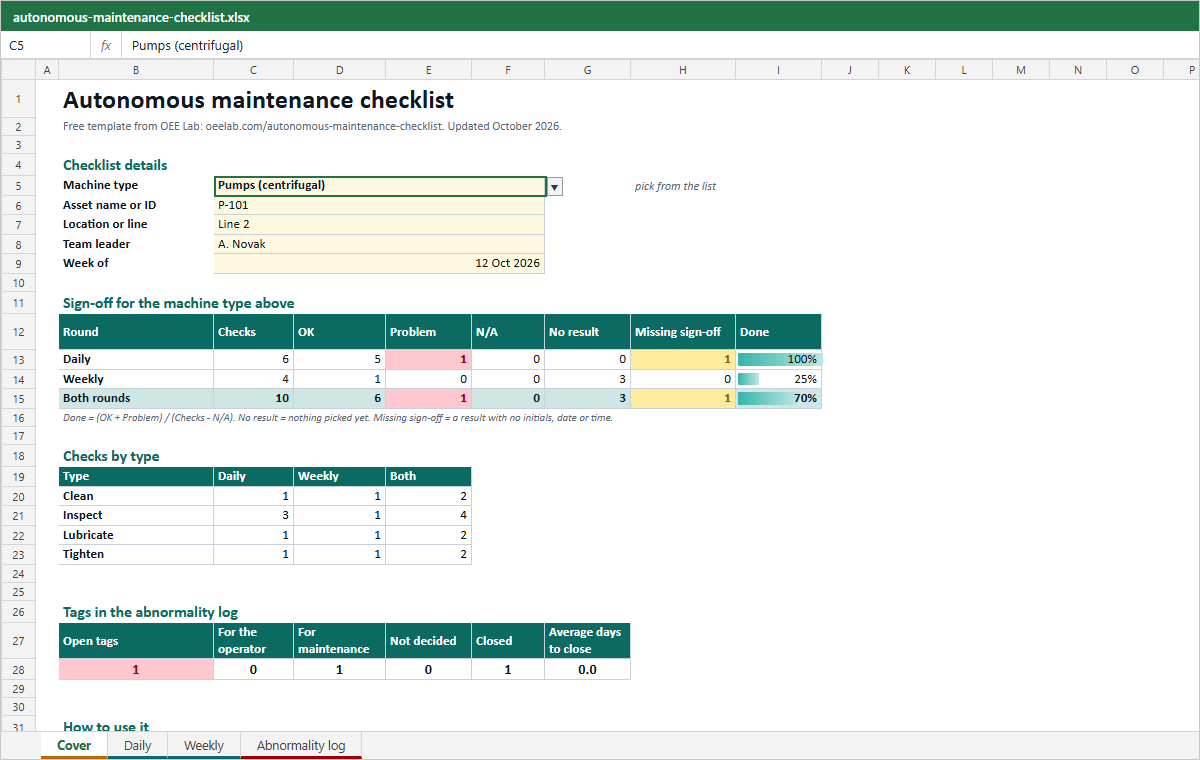Click the average days value 0.0
The height and width of the screenshot is (760, 1200).
pyautogui.click(x=587, y=669)
